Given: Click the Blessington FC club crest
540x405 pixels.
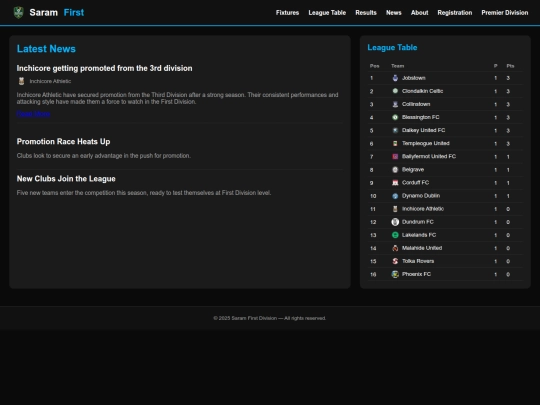Looking at the screenshot, I should pyautogui.click(x=395, y=117).
